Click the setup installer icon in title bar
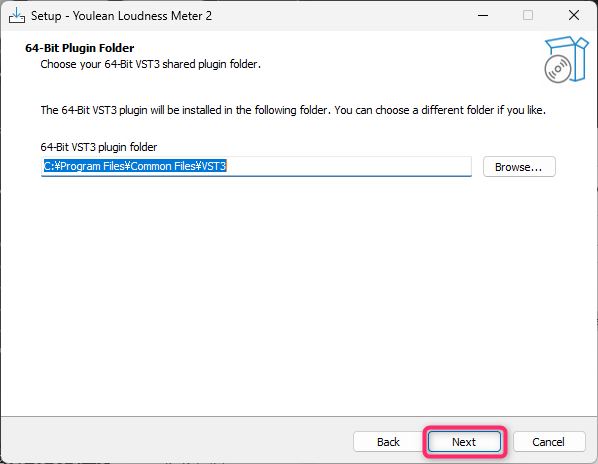This screenshot has width=598, height=464. (17, 16)
